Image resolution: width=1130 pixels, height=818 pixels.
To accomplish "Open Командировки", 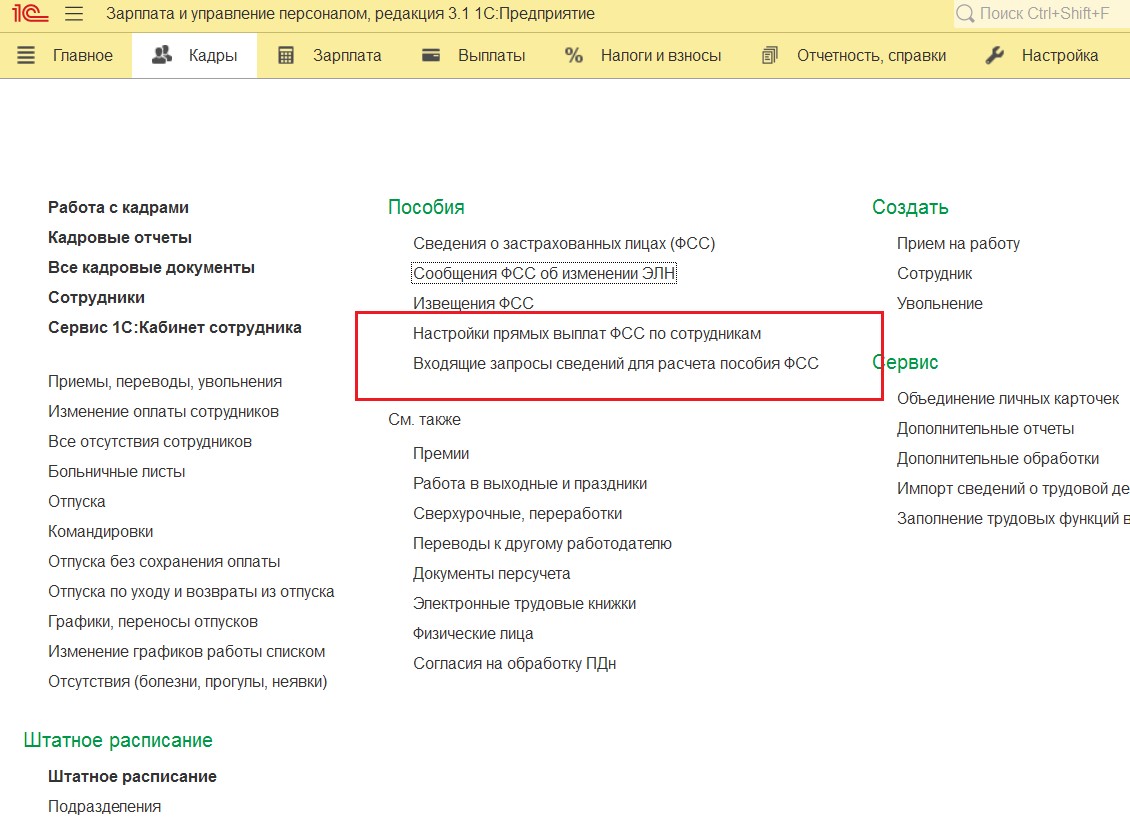I will click(x=101, y=532).
